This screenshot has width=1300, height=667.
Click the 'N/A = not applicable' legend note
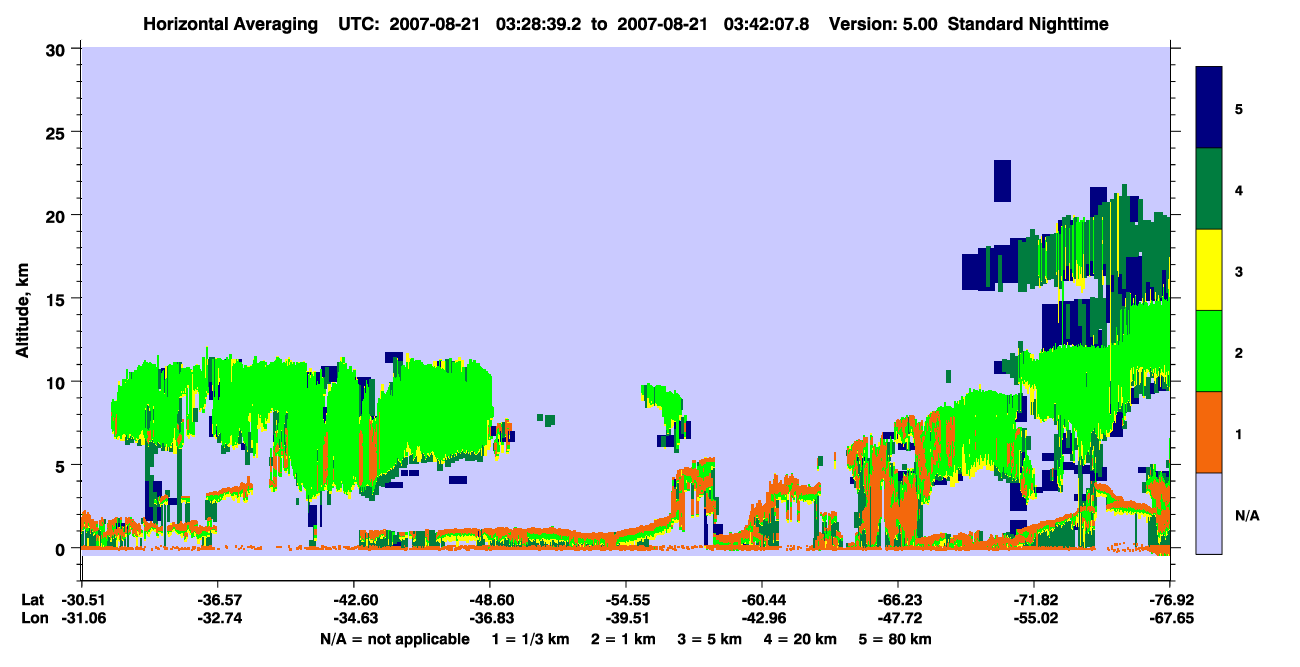[394, 639]
